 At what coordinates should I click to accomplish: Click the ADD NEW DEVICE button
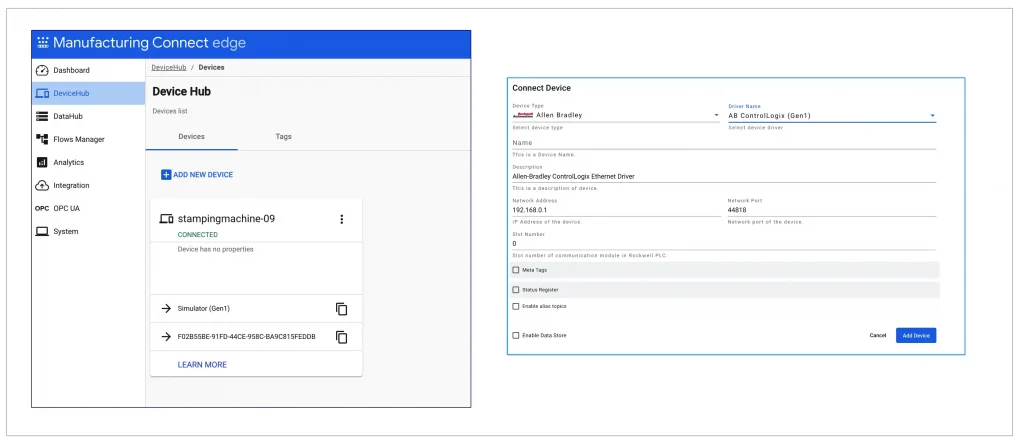(x=197, y=174)
